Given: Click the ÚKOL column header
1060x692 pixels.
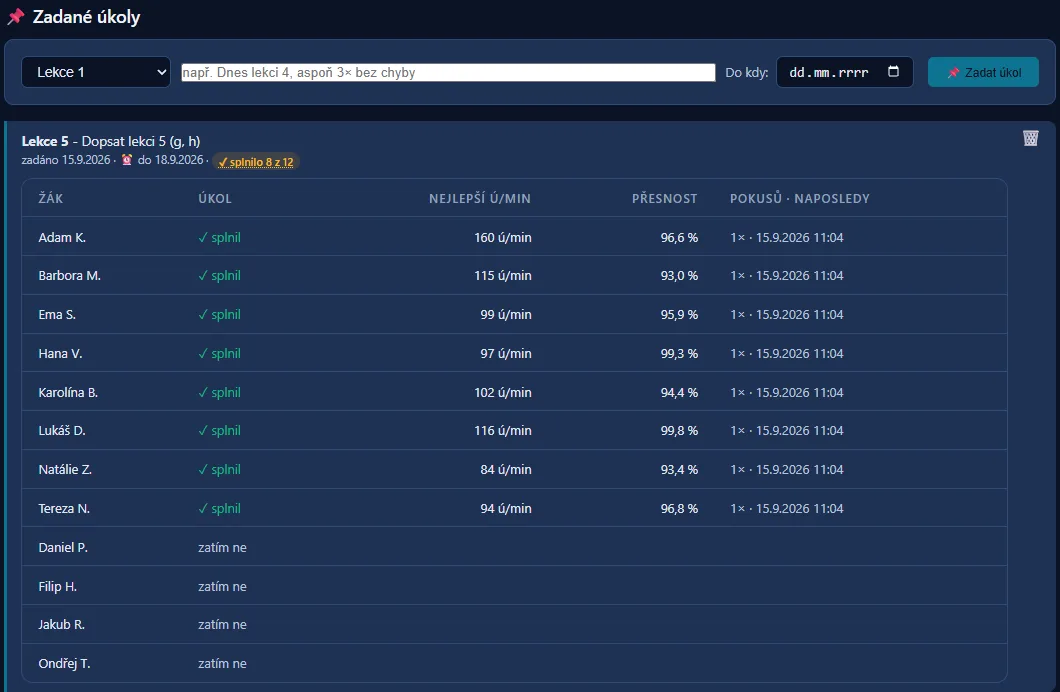Looking at the screenshot, I should pyautogui.click(x=215, y=199).
